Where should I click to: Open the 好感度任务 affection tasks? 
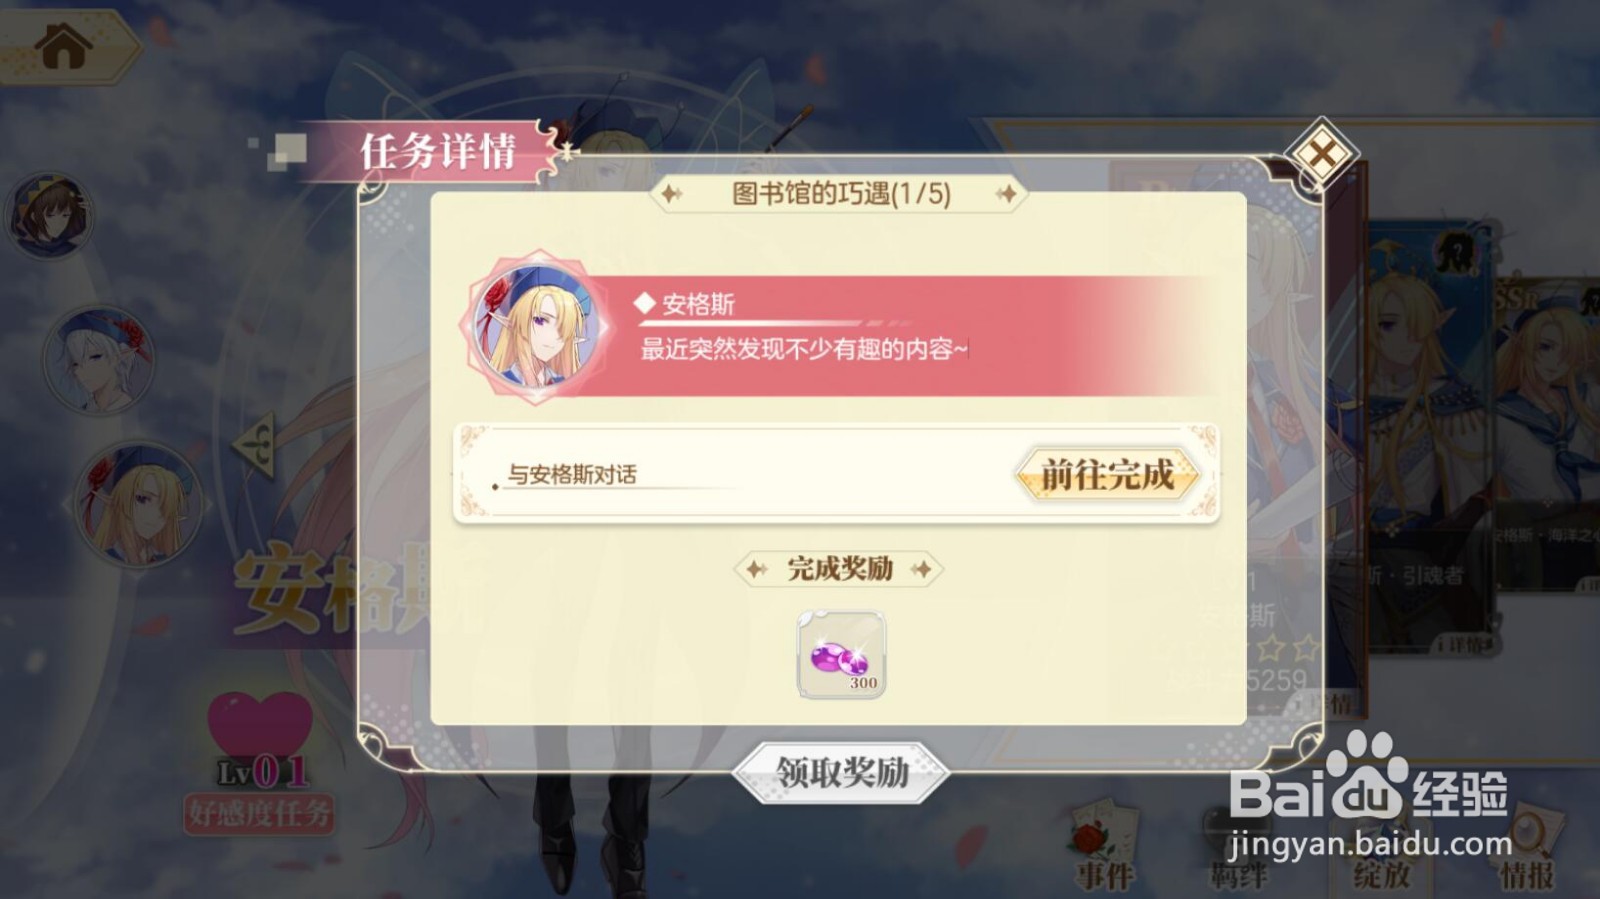(x=258, y=813)
